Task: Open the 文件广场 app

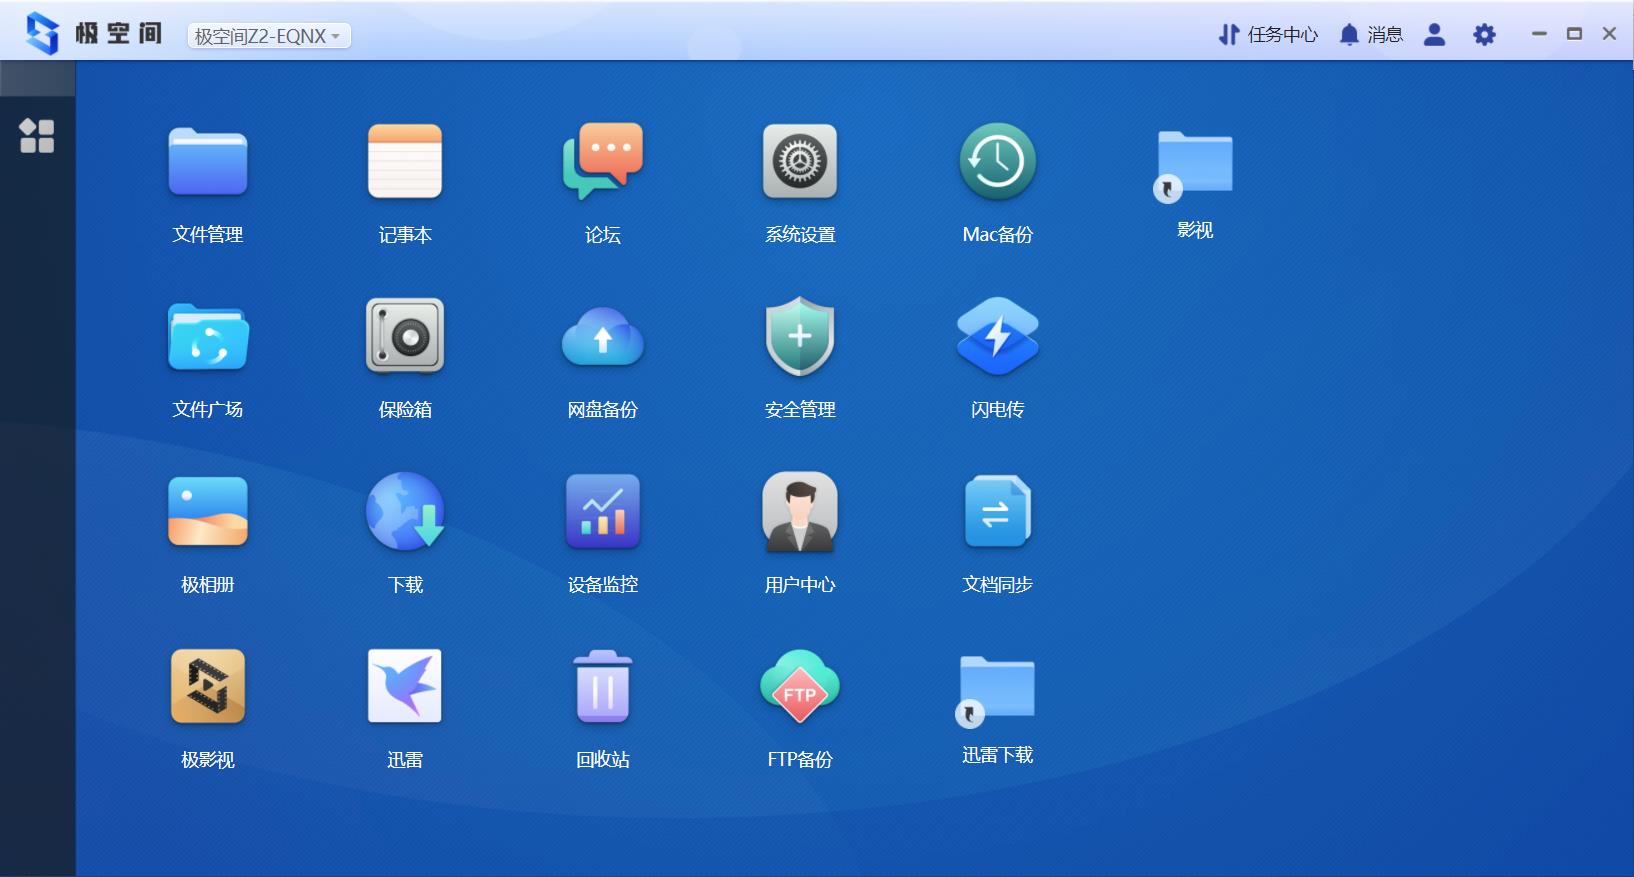Action: coord(208,337)
